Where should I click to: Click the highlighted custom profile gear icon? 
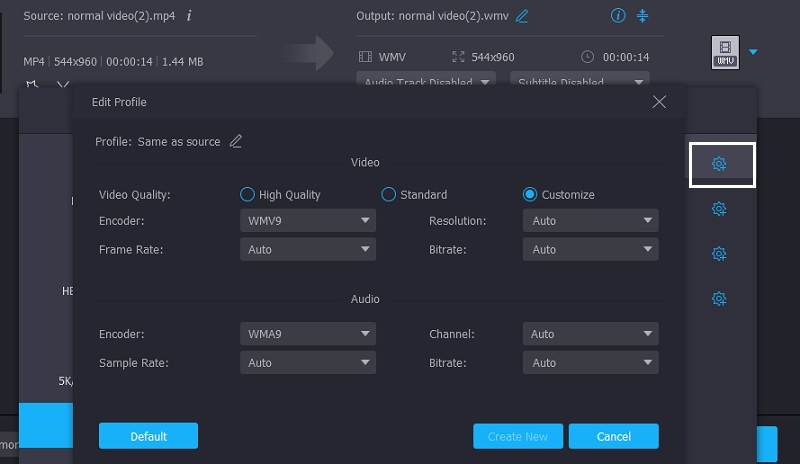tap(719, 165)
